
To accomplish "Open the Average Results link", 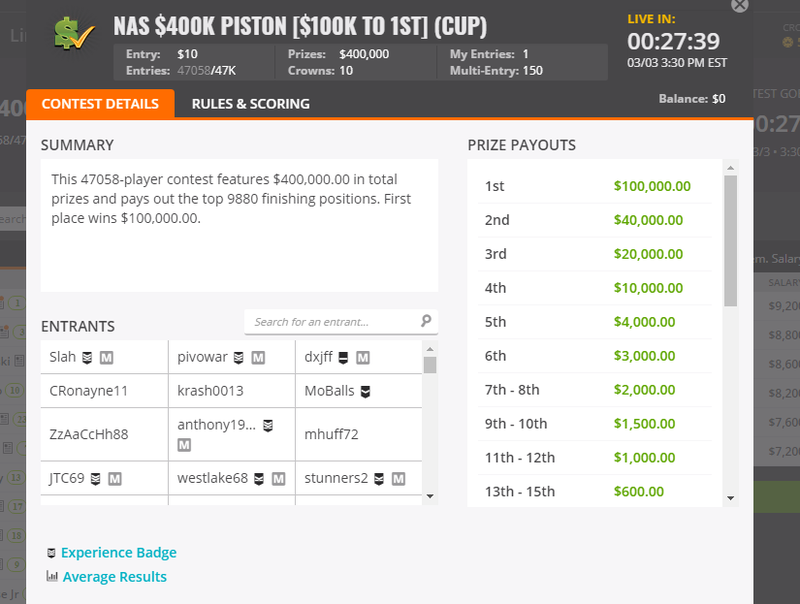I will (x=114, y=576).
